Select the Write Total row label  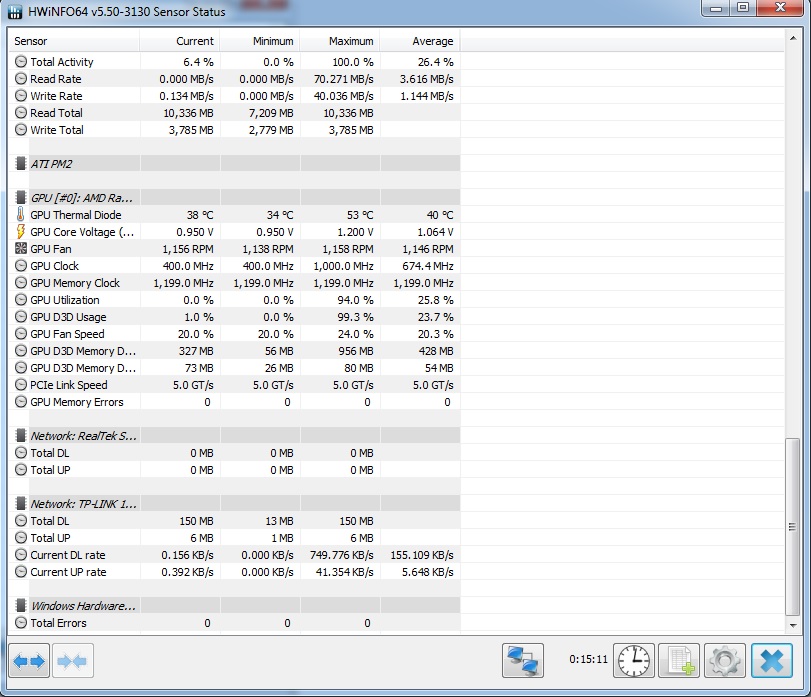point(56,130)
